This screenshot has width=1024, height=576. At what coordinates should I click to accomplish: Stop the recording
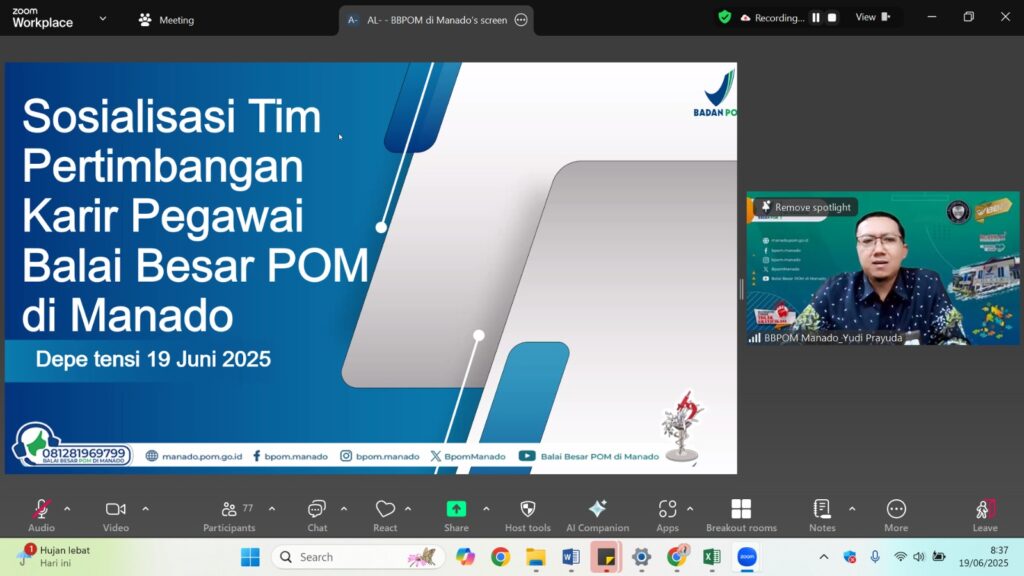click(x=832, y=18)
